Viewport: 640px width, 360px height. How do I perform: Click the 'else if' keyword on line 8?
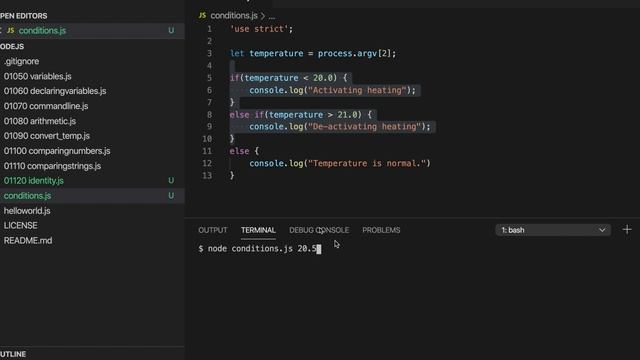[247, 115]
